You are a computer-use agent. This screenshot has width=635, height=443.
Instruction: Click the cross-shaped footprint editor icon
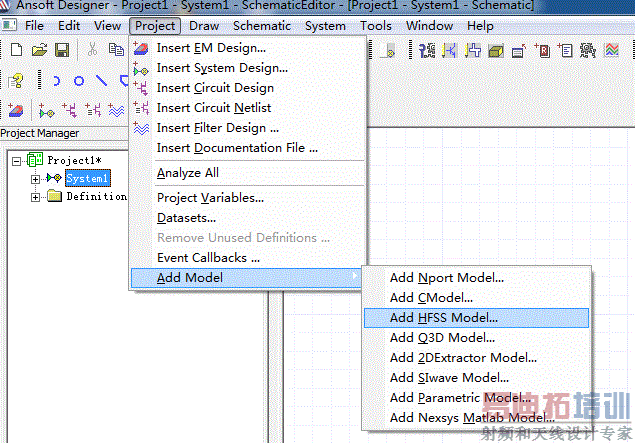coord(473,51)
